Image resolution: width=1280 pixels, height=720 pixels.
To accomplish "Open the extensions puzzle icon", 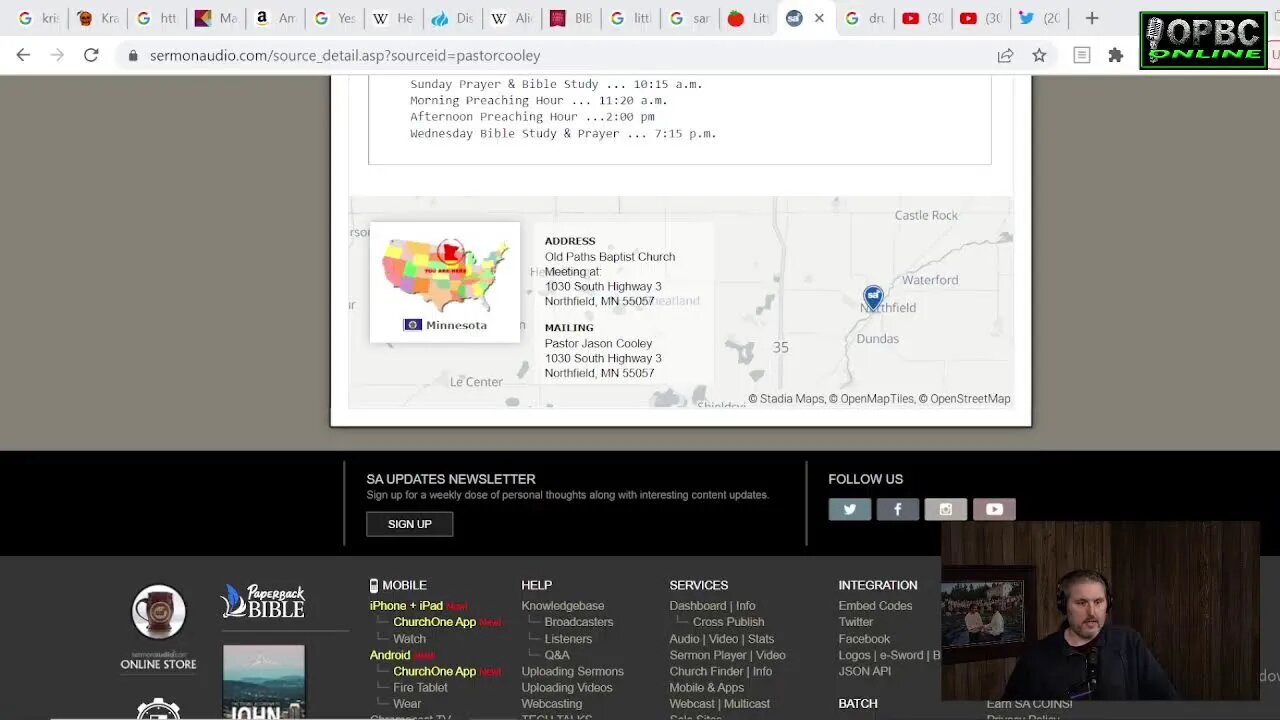I will [x=1115, y=55].
